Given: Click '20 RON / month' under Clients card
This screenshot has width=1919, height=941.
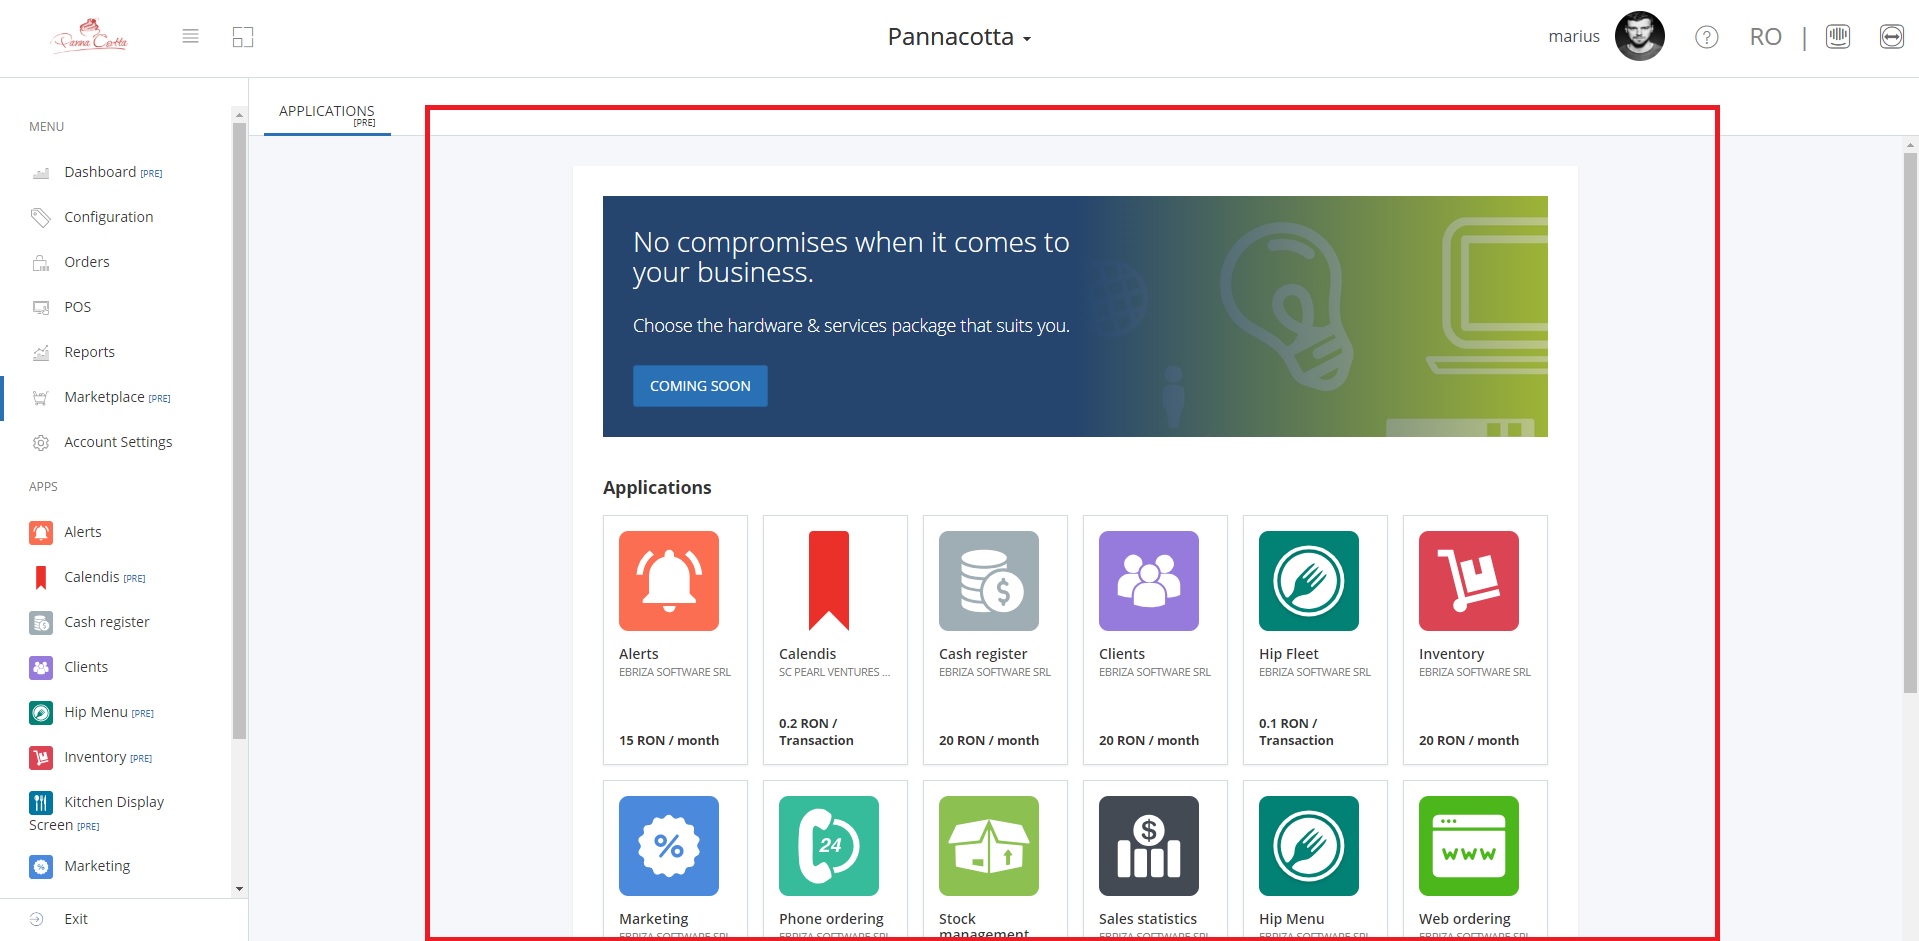Looking at the screenshot, I should [1149, 741].
